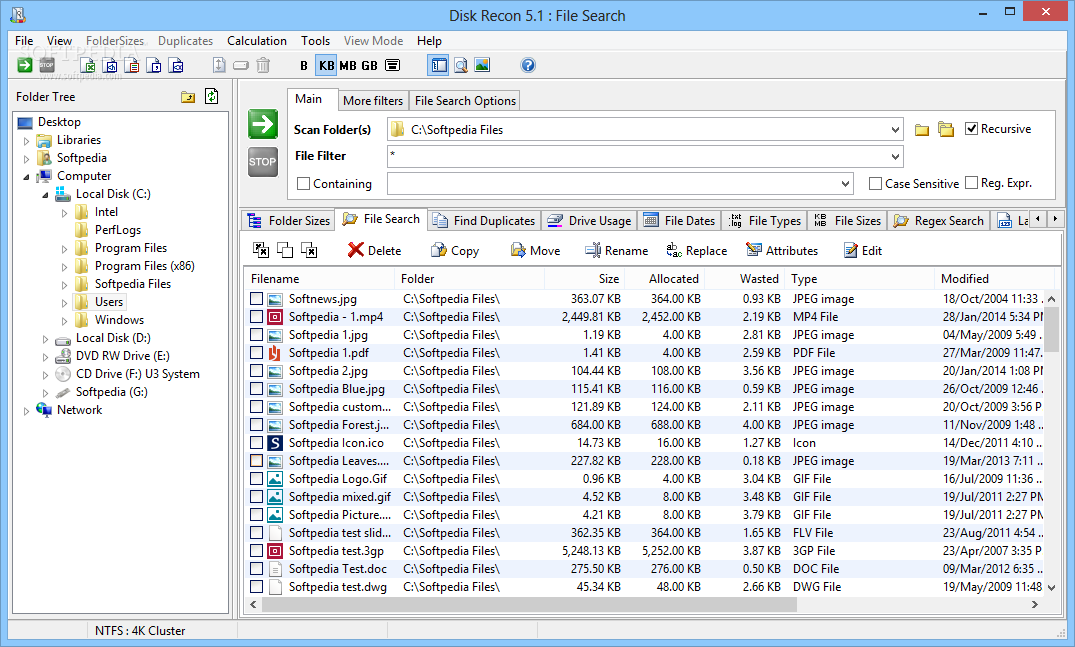The width and height of the screenshot is (1075, 647).
Task: Open the File menu
Action: 24,41
